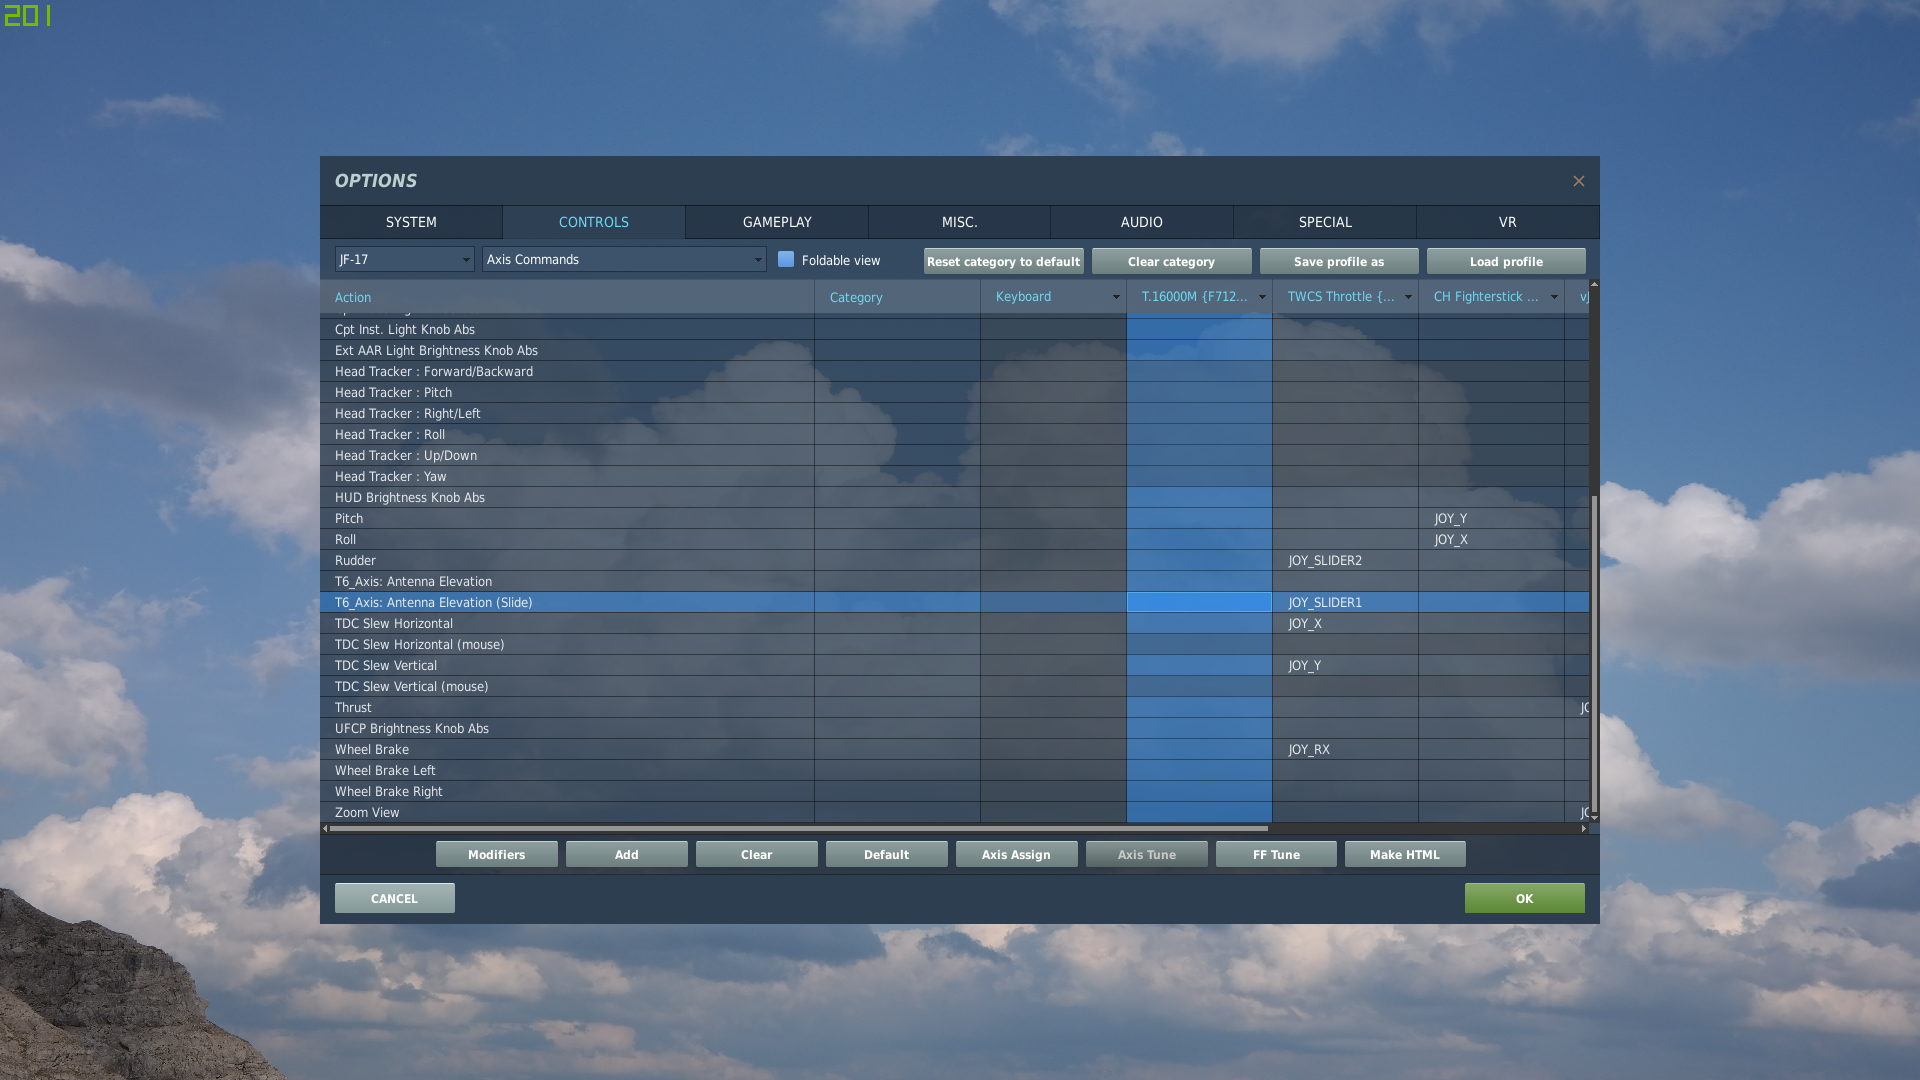Image resolution: width=1920 pixels, height=1080 pixels.
Task: Click the scroll-left arrow under the table
Action: click(325, 828)
